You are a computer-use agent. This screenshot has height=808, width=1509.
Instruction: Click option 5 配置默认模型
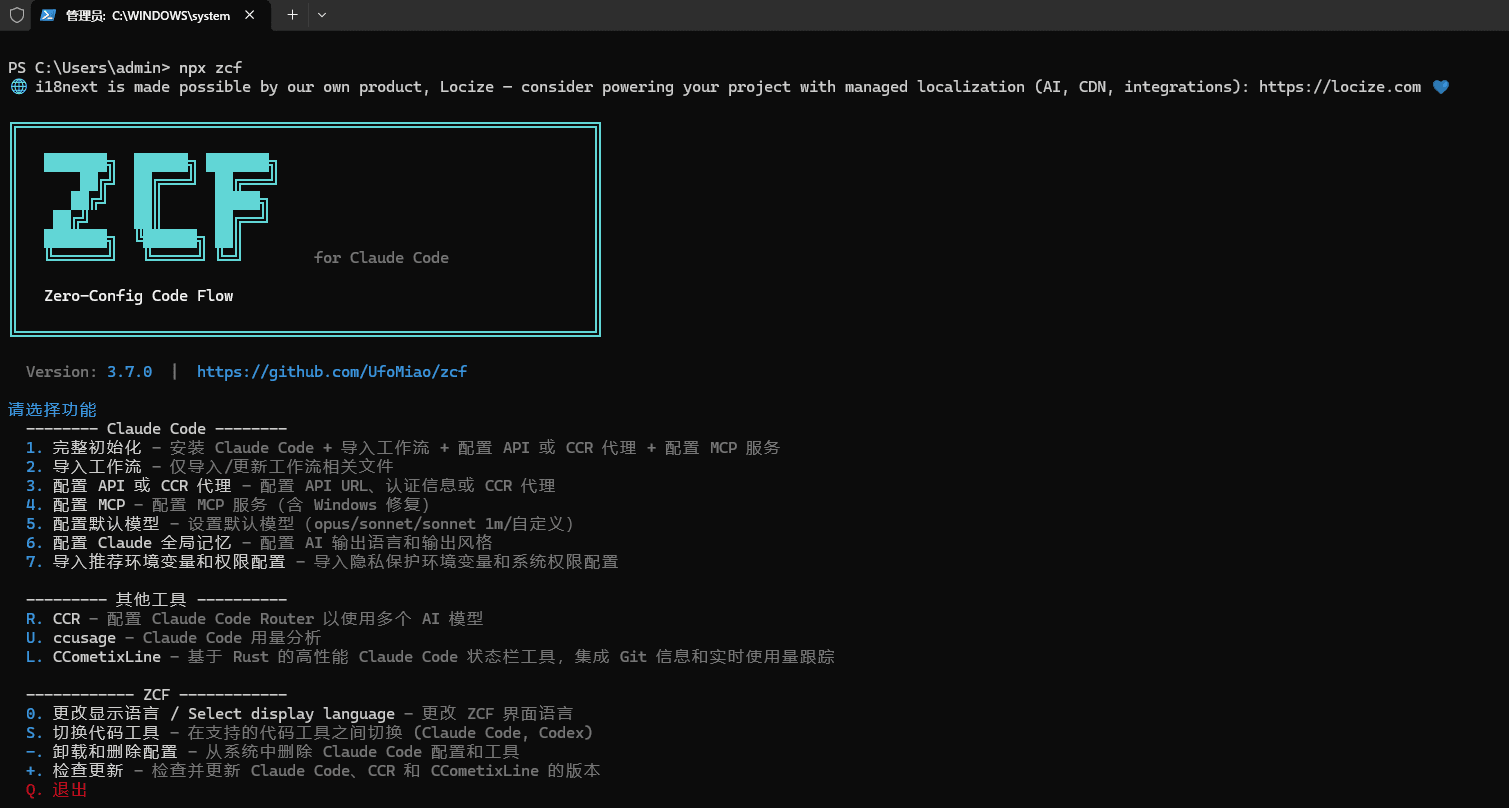tap(301, 524)
